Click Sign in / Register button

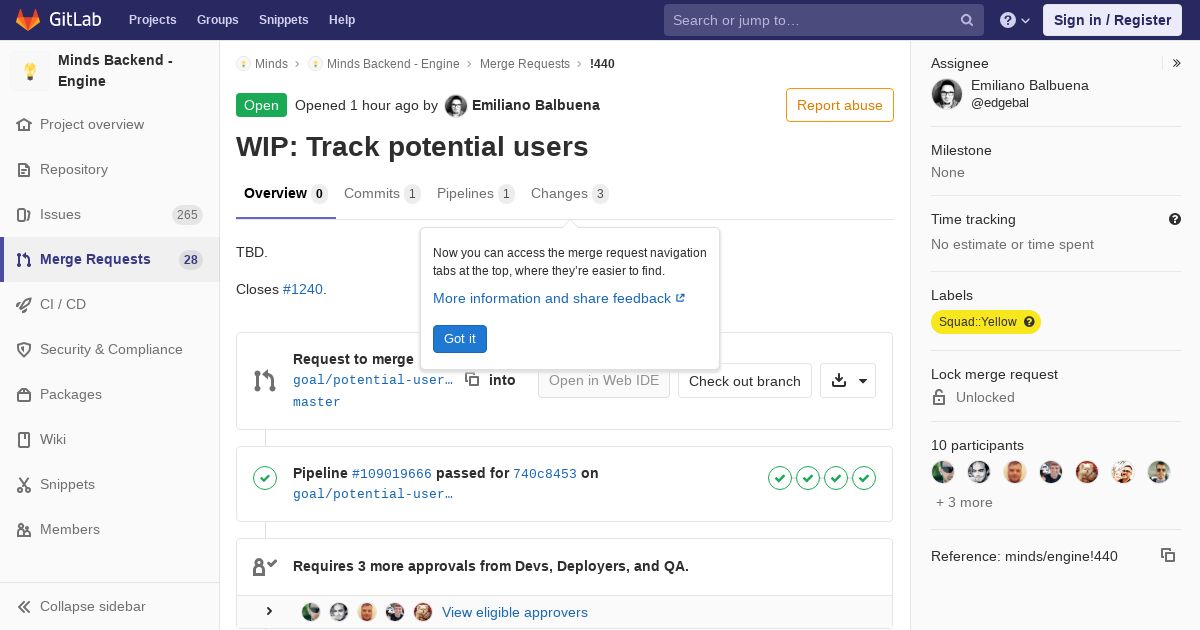pyautogui.click(x=1112, y=20)
